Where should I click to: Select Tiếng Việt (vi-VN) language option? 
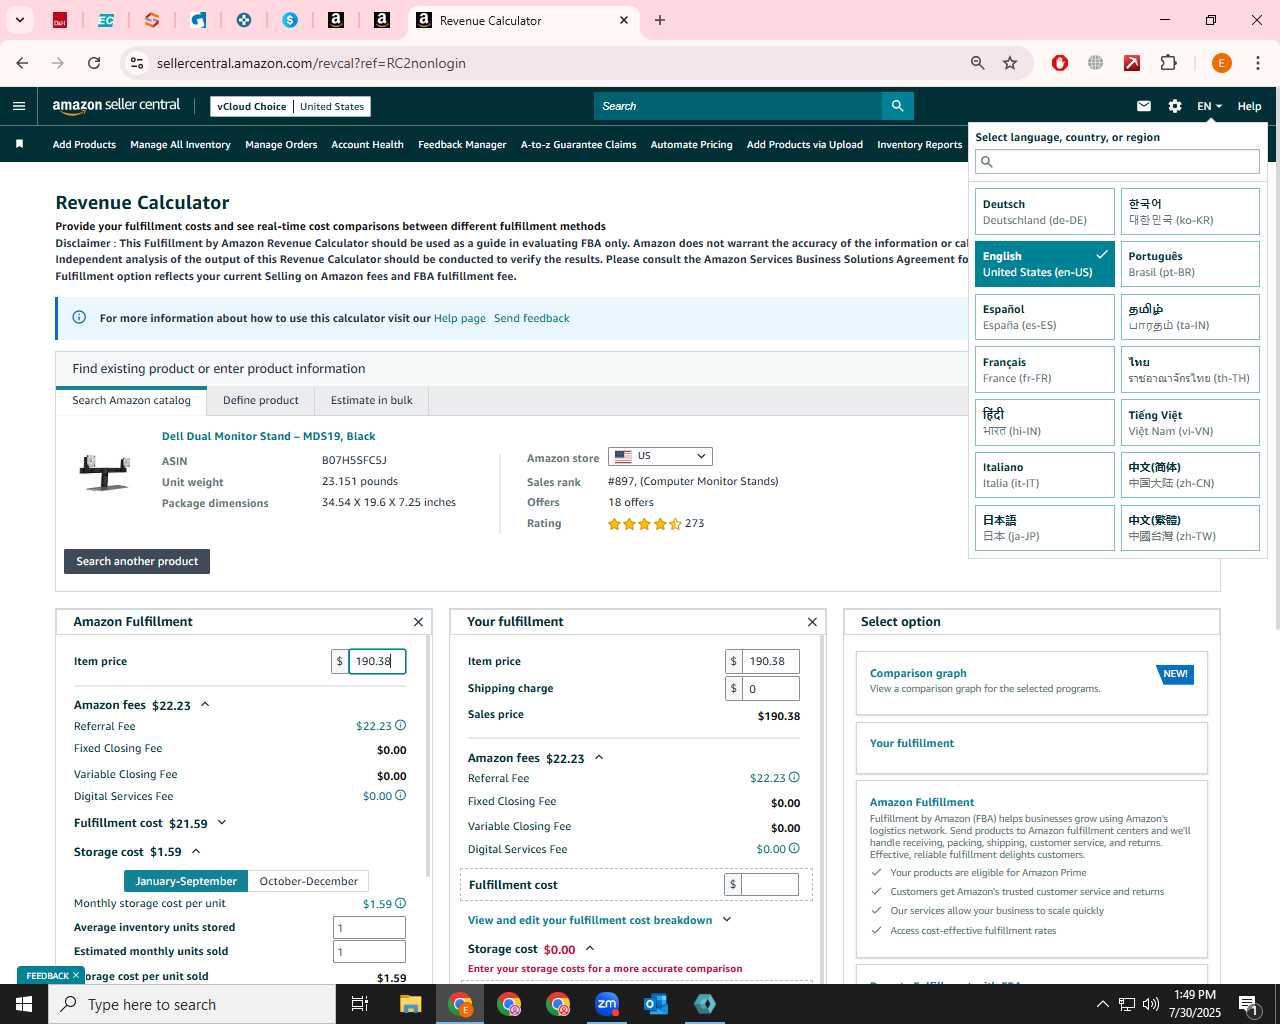(x=1190, y=423)
